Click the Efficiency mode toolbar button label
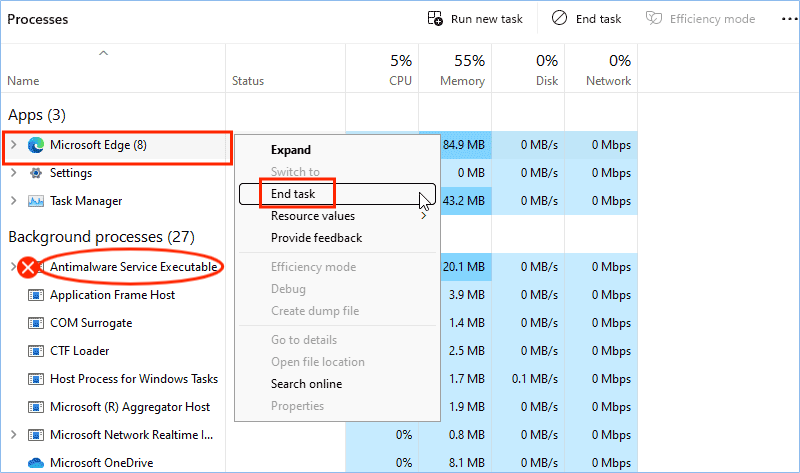This screenshot has width=800, height=473. 712,19
